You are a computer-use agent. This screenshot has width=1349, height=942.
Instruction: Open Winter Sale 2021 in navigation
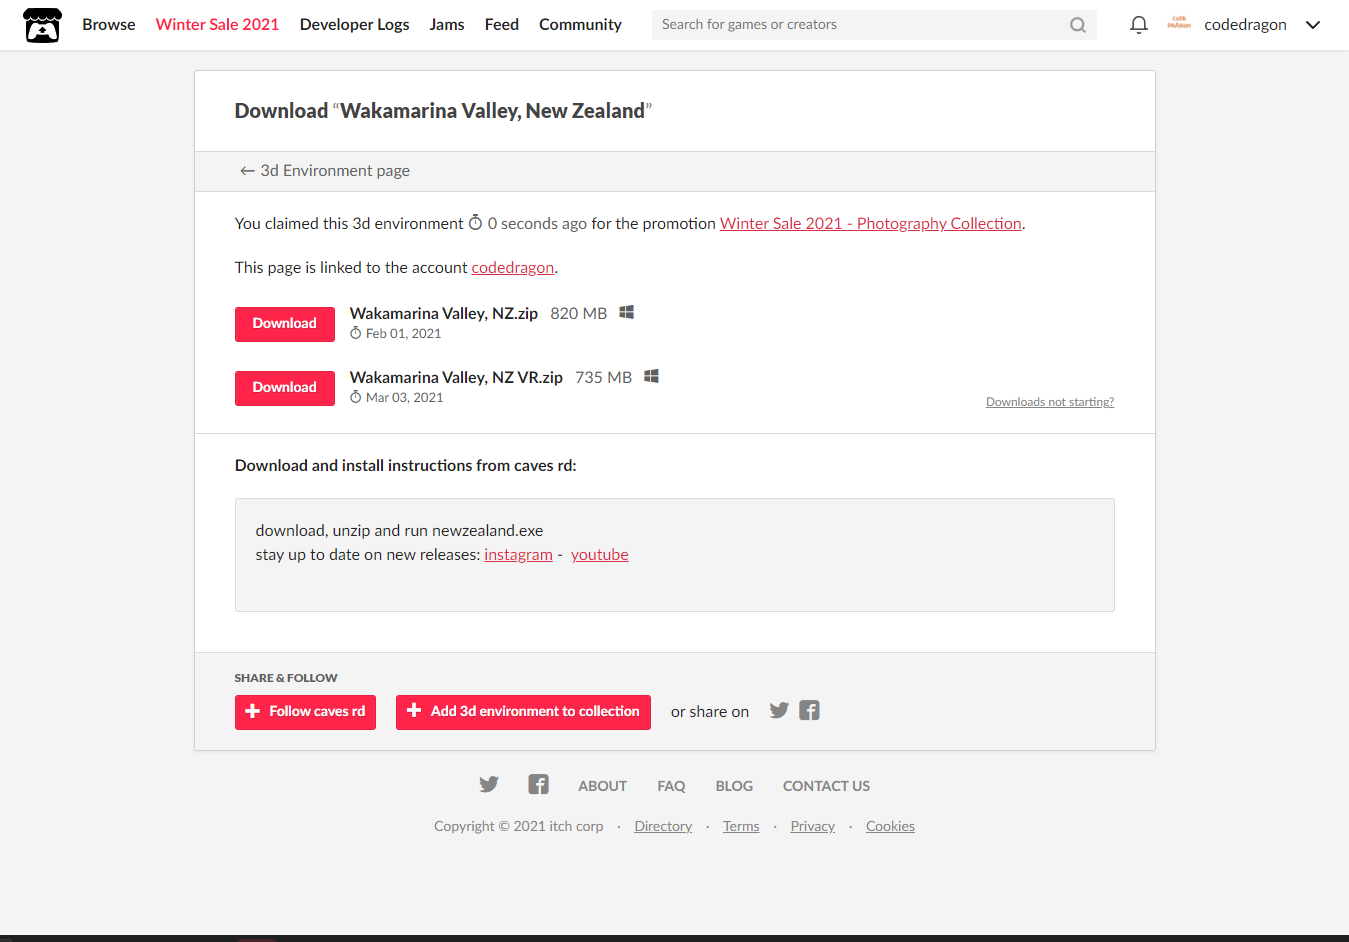point(217,25)
